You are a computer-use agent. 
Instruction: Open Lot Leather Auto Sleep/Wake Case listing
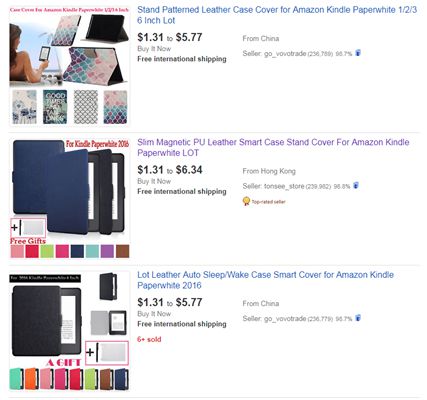click(x=265, y=280)
